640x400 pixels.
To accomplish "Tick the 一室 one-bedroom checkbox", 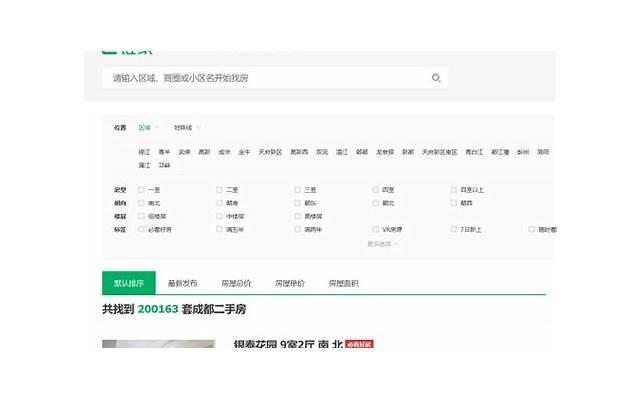I will [x=141, y=190].
